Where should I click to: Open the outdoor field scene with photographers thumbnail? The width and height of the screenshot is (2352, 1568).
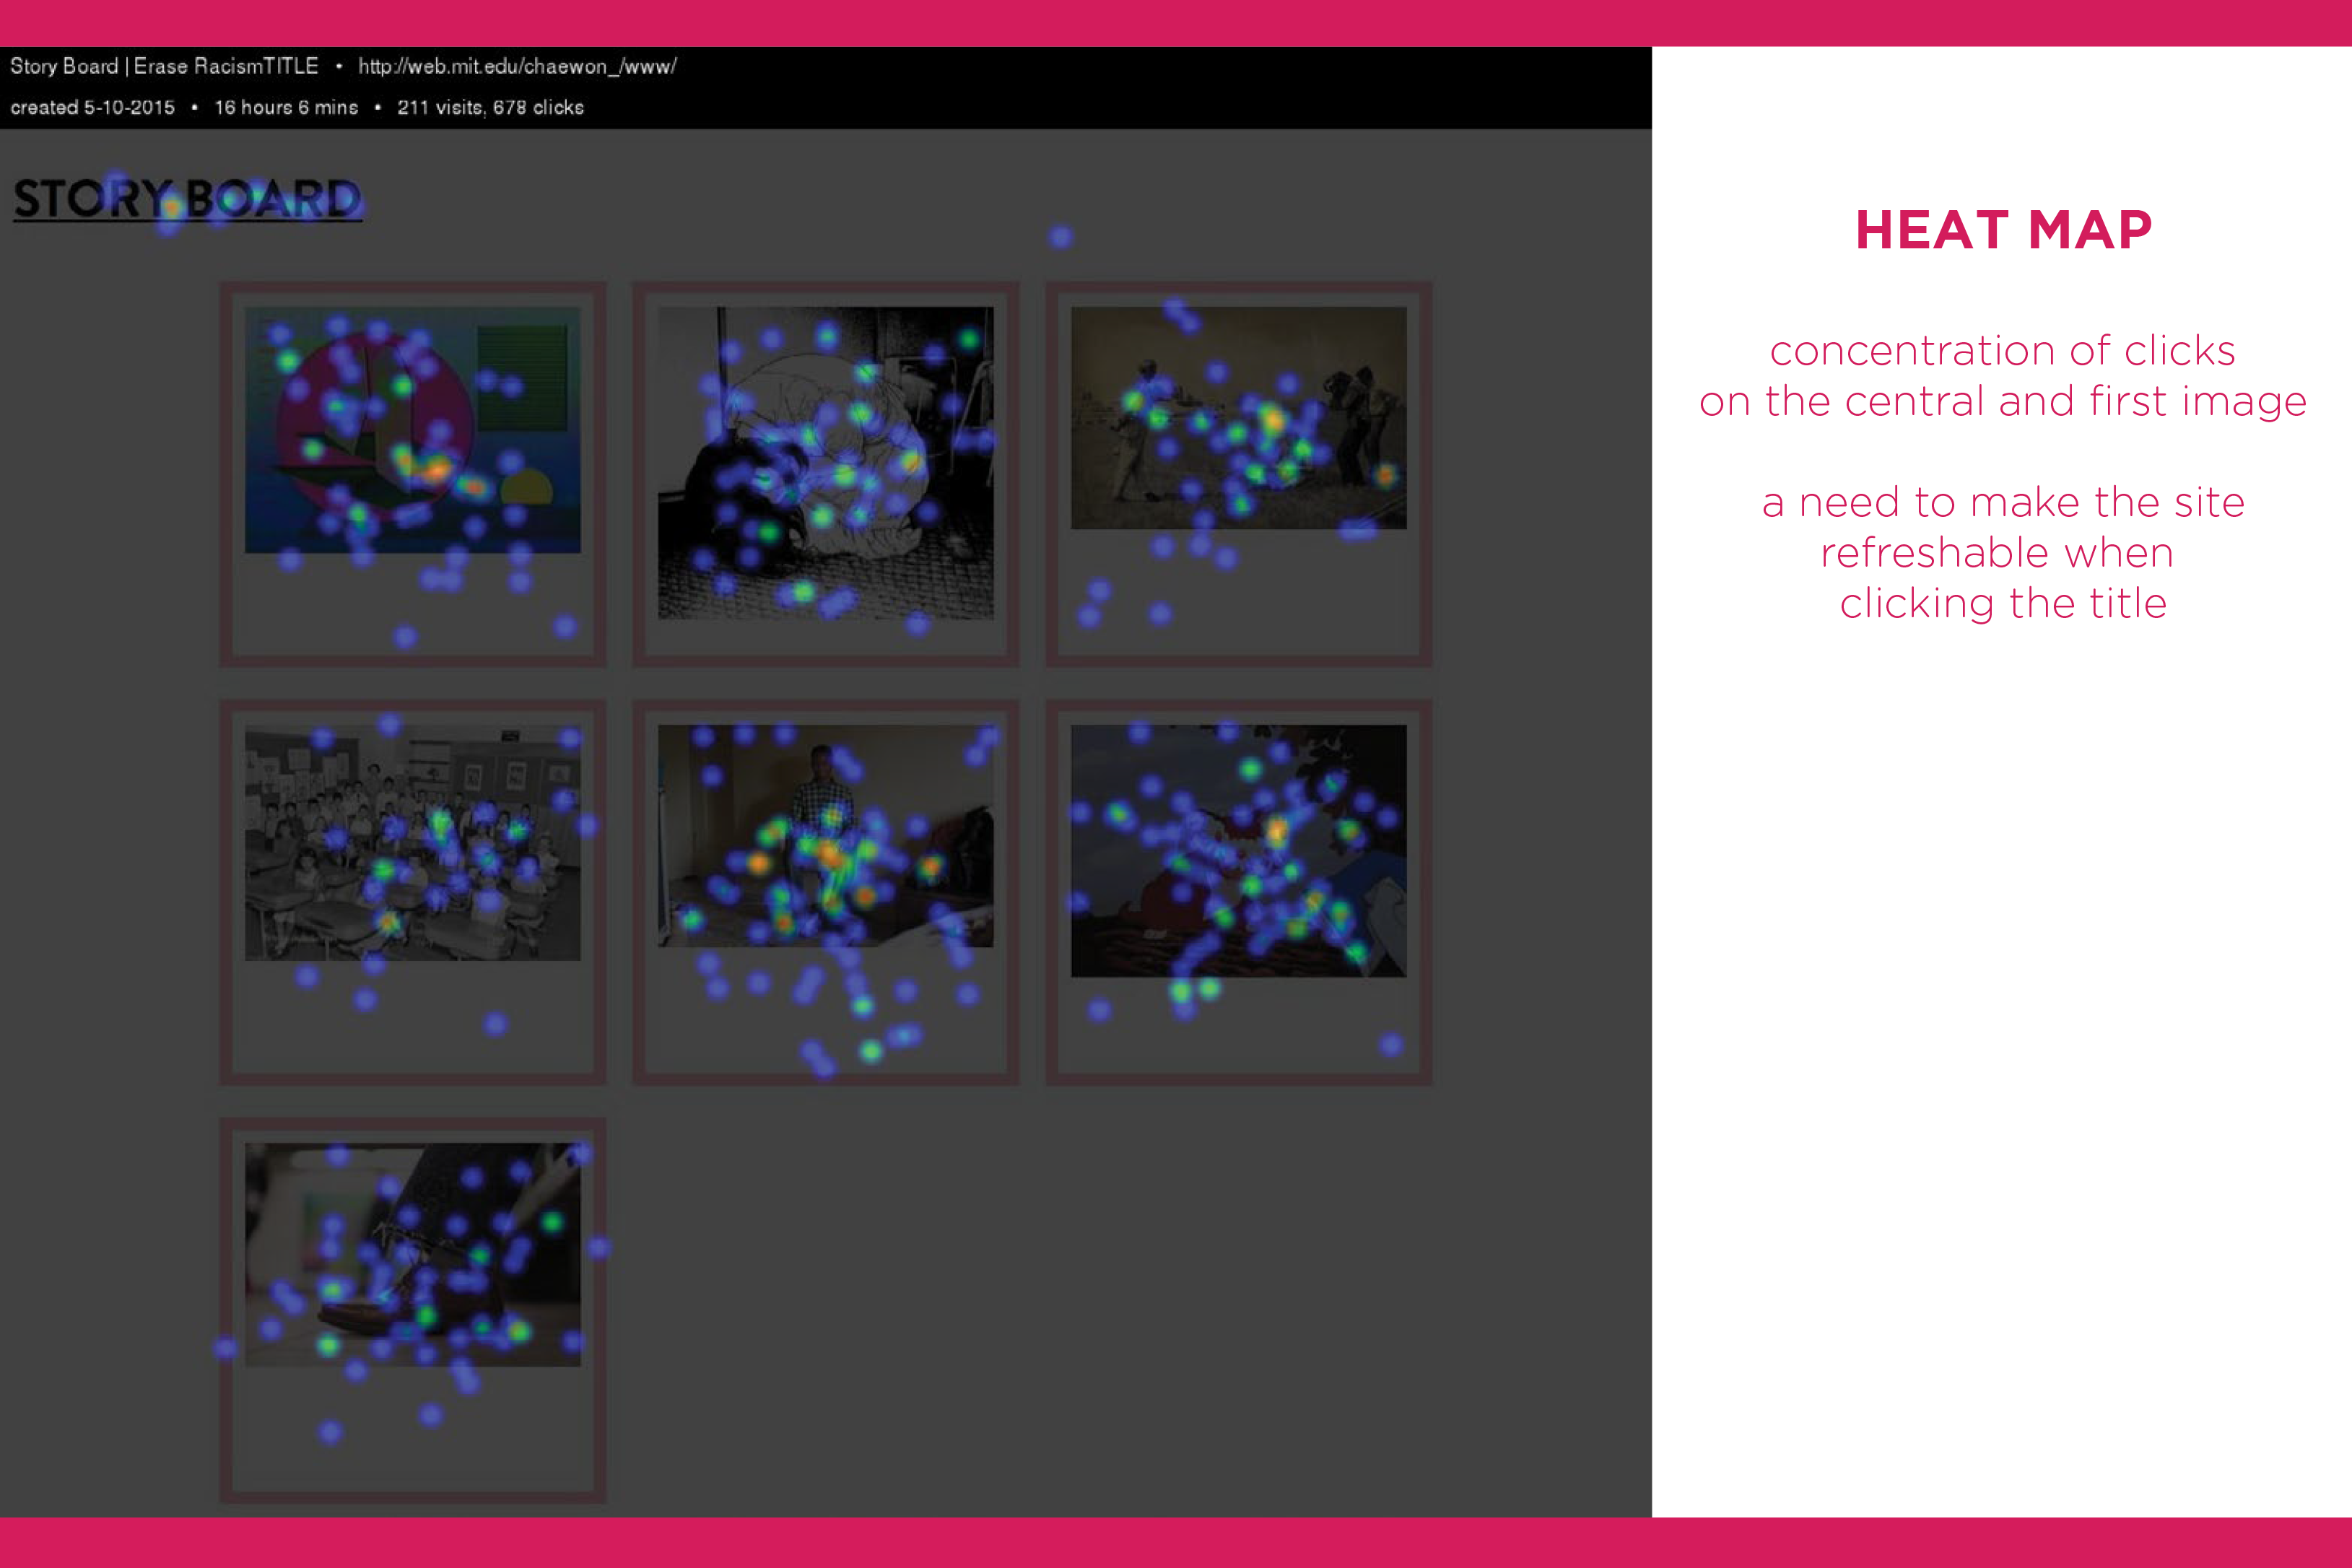pos(1238,418)
